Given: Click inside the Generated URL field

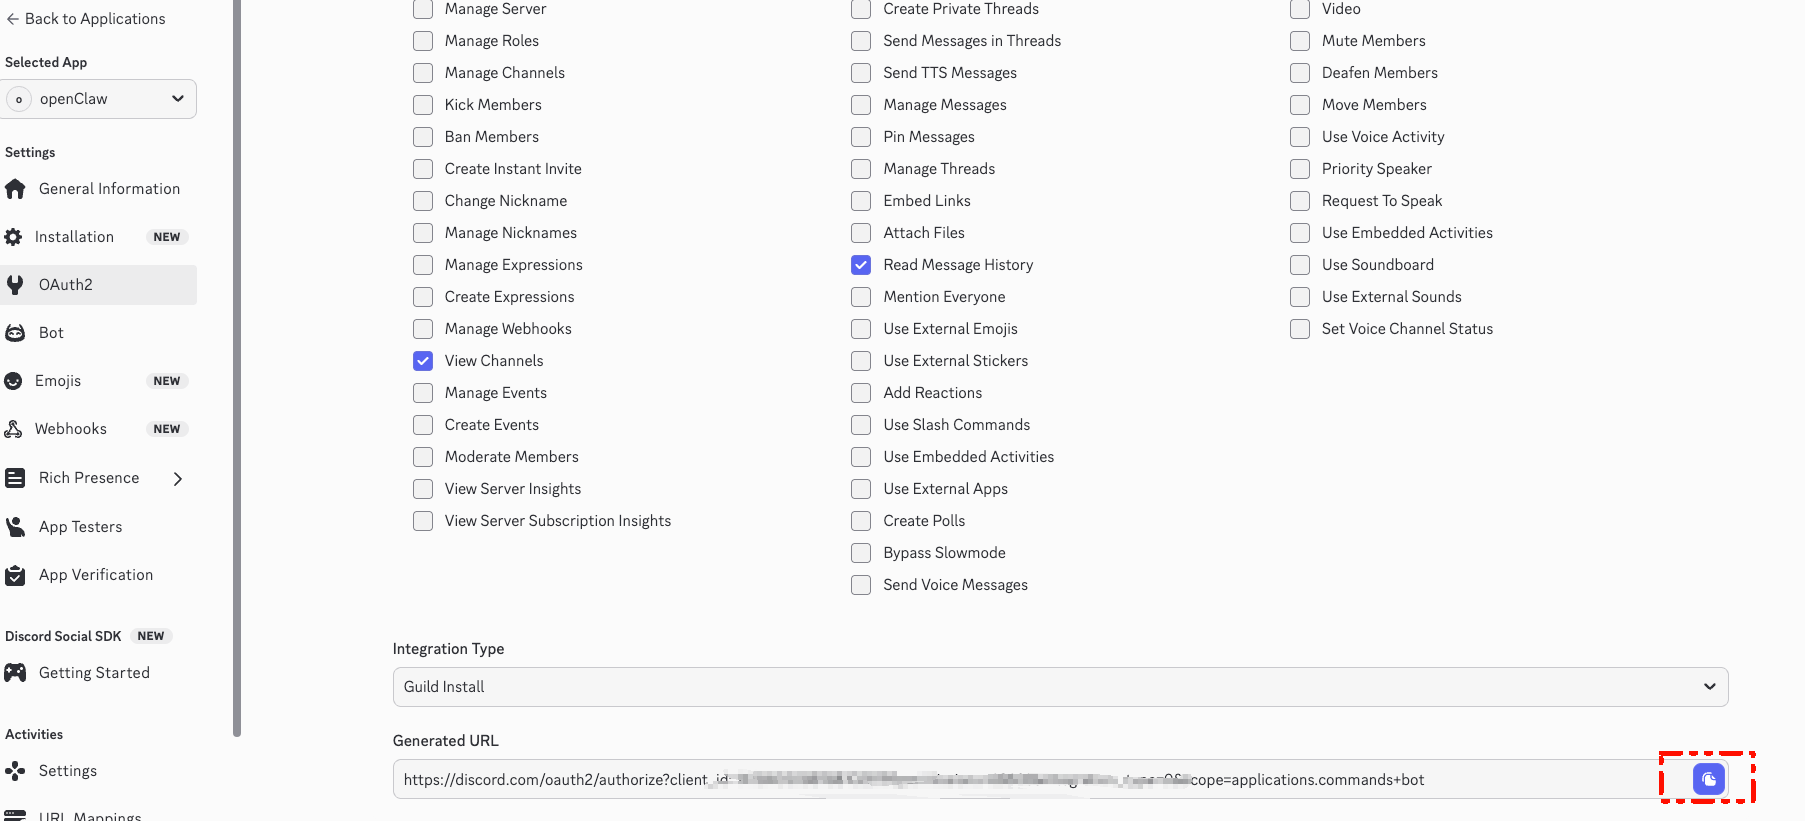Looking at the screenshot, I should (x=1000, y=779).
